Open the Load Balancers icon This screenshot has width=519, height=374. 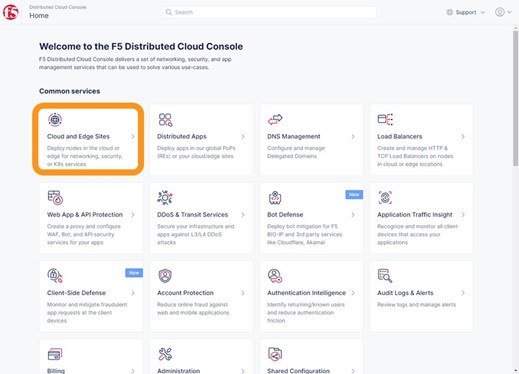pyautogui.click(x=385, y=119)
